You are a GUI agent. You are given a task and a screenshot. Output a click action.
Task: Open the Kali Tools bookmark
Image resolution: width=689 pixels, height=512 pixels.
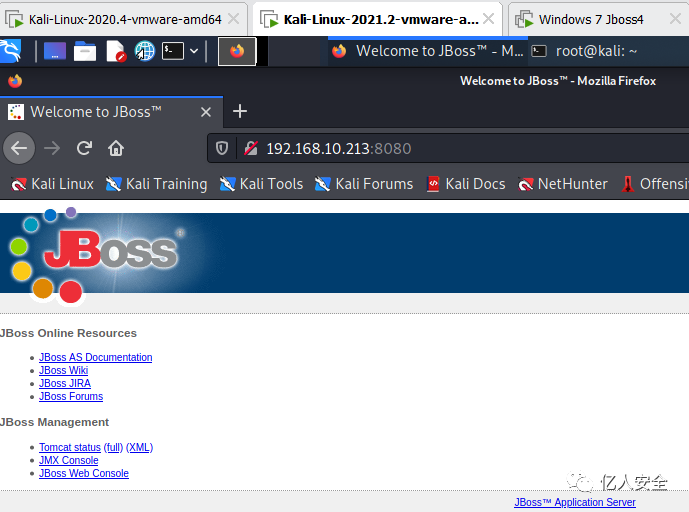tap(261, 184)
